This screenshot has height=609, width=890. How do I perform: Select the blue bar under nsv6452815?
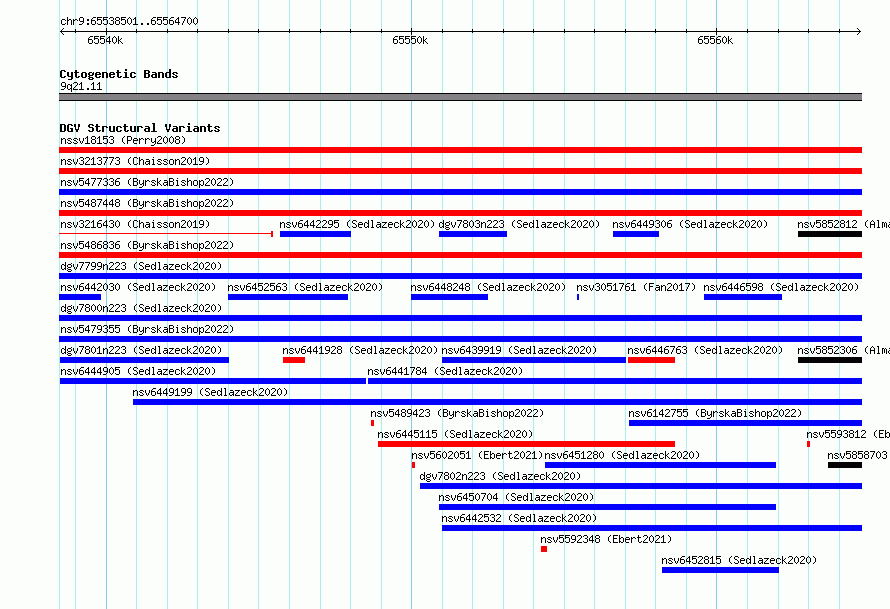(720, 570)
